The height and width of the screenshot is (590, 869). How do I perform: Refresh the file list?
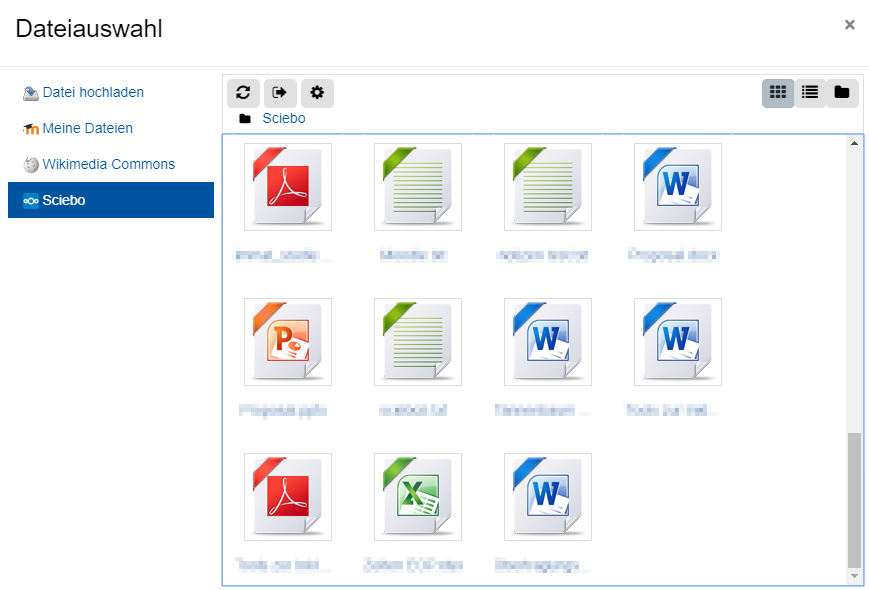coord(243,93)
